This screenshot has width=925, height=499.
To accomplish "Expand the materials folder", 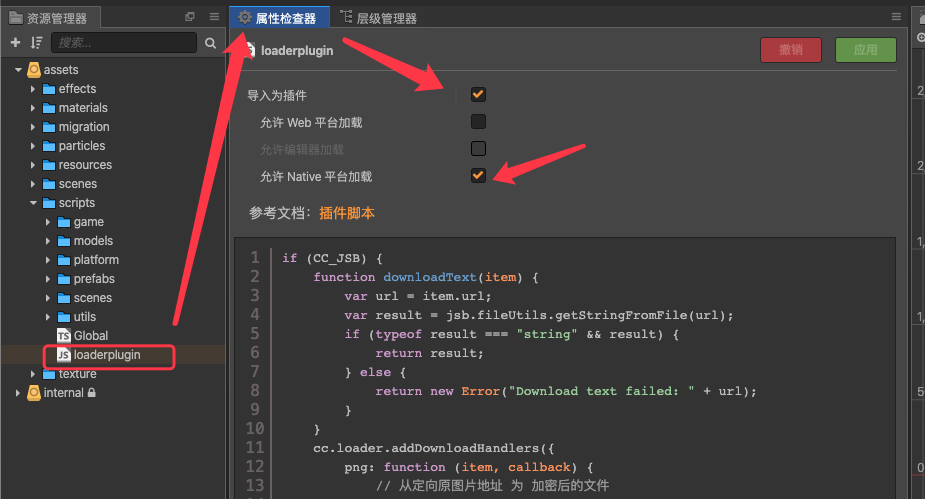I will tap(33, 108).
